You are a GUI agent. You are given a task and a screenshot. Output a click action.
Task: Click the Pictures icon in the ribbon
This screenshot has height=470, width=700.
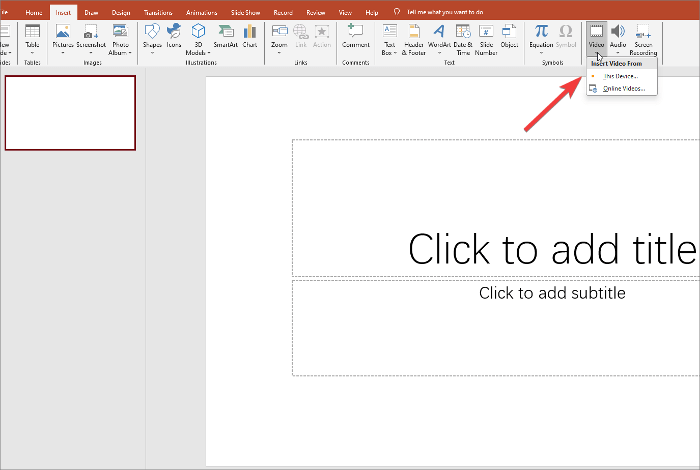62,38
